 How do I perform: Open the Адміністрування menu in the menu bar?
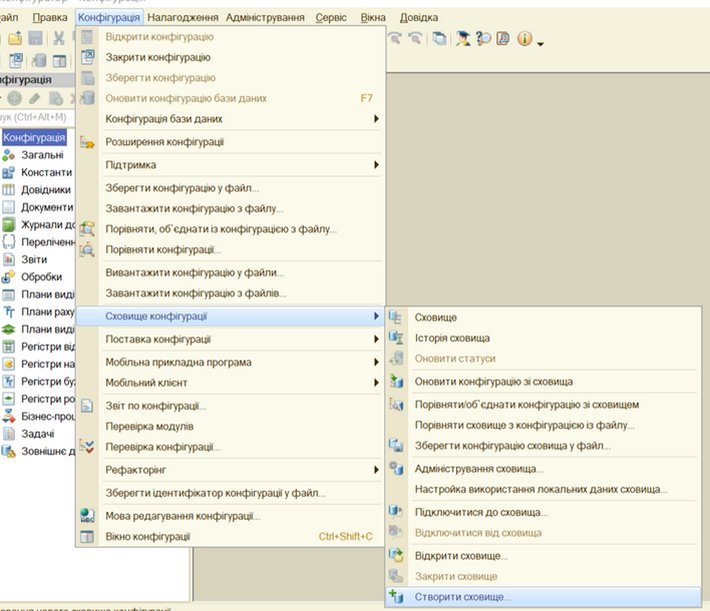[x=265, y=18]
